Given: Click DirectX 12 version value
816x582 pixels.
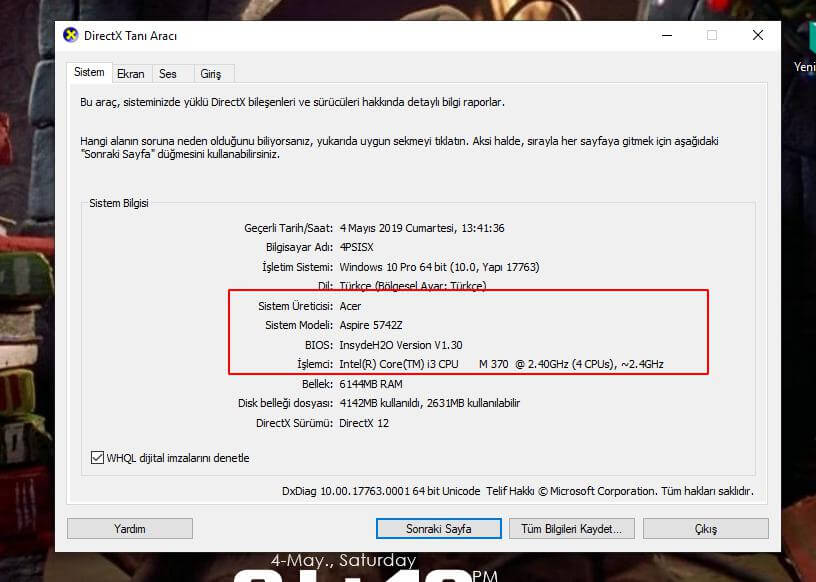Looking at the screenshot, I should tap(364, 423).
